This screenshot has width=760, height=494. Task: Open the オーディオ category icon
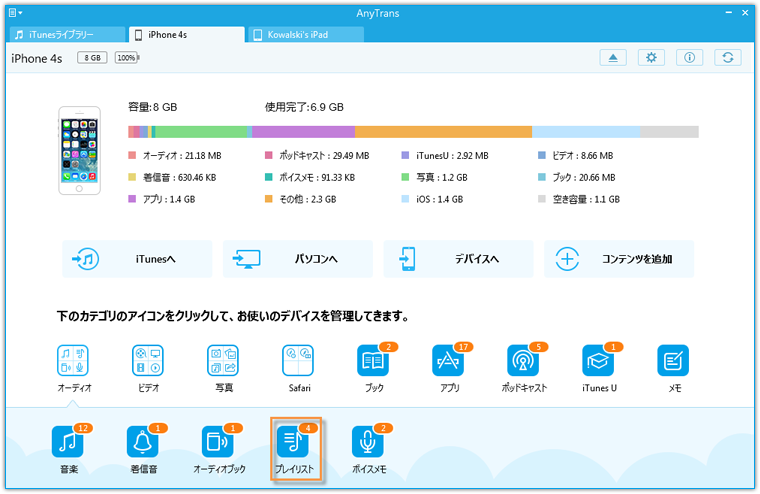(73, 361)
